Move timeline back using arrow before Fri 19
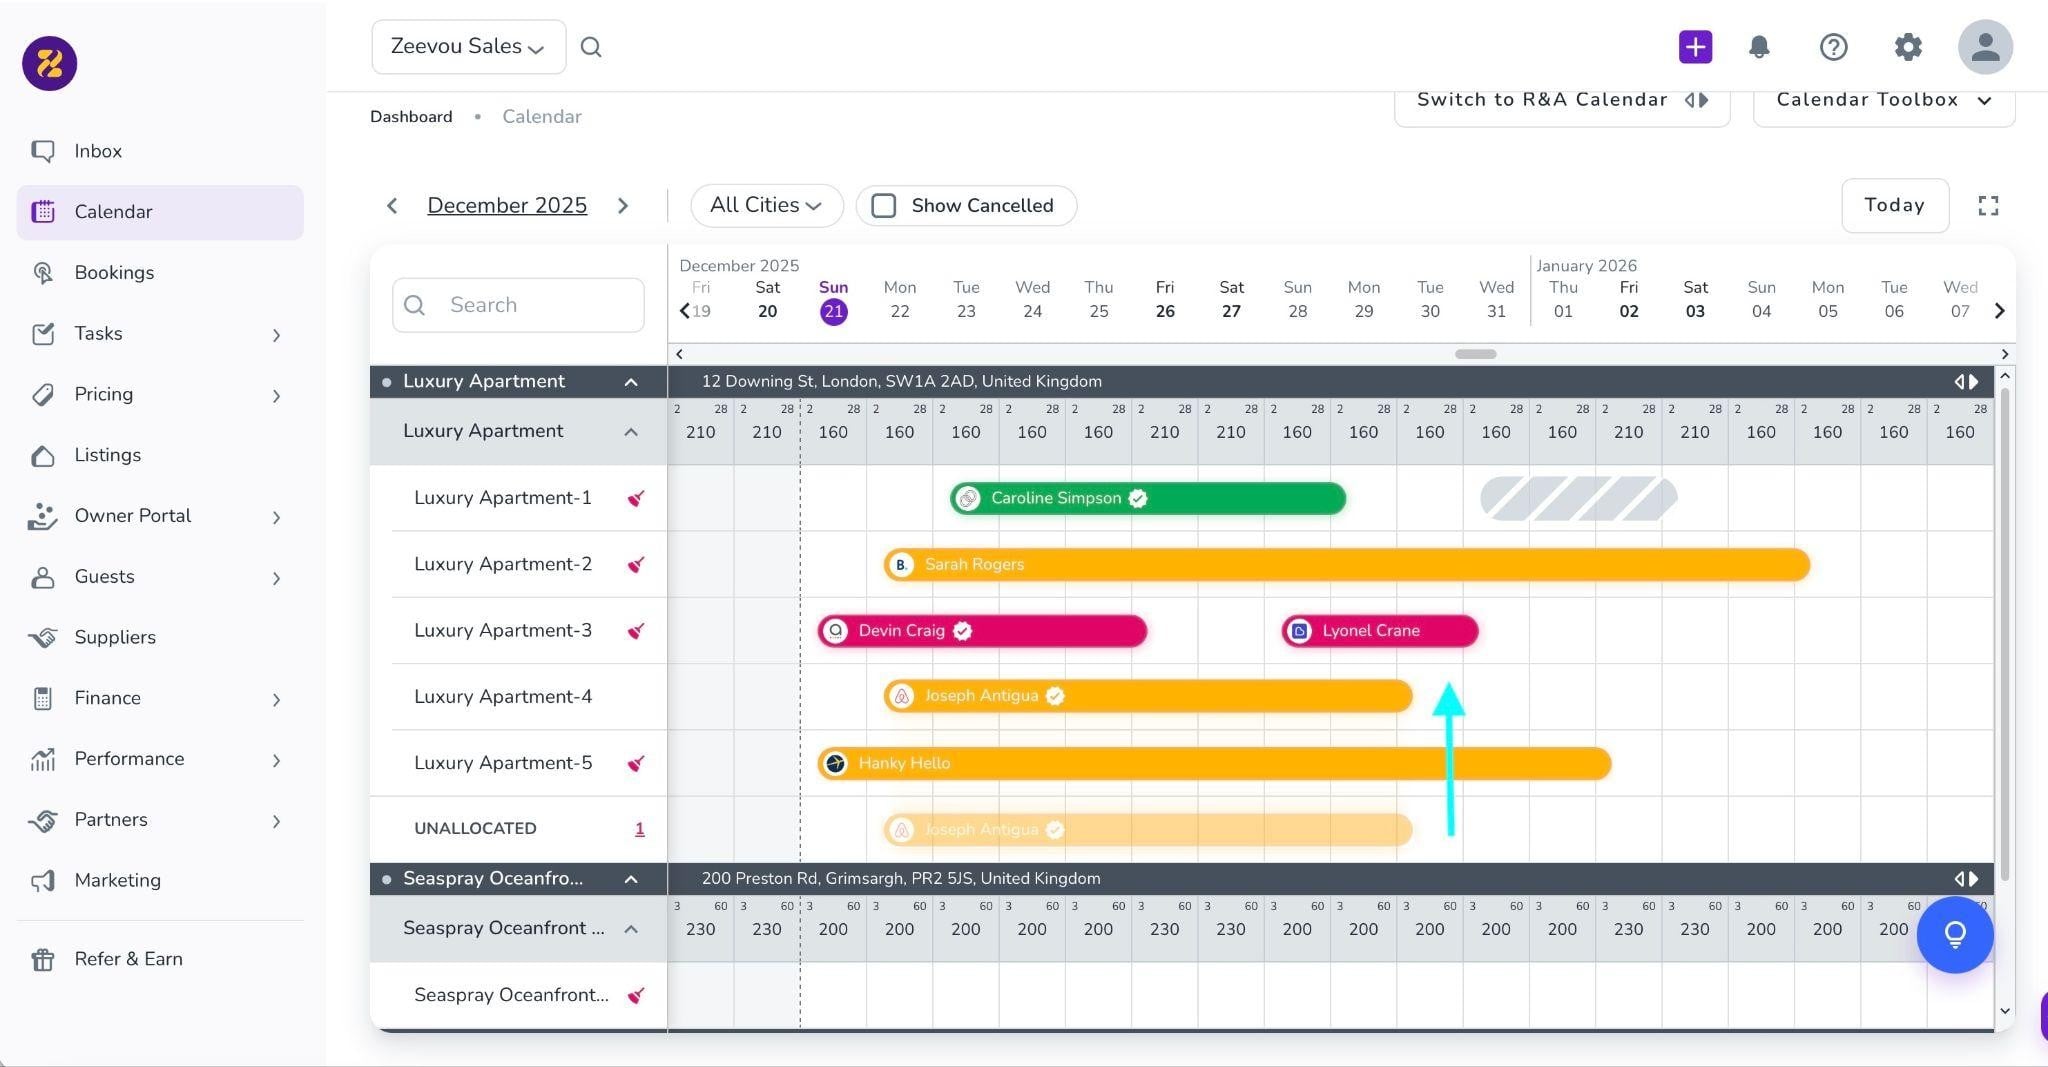Image resolution: width=2048 pixels, height=1067 pixels. click(x=684, y=311)
